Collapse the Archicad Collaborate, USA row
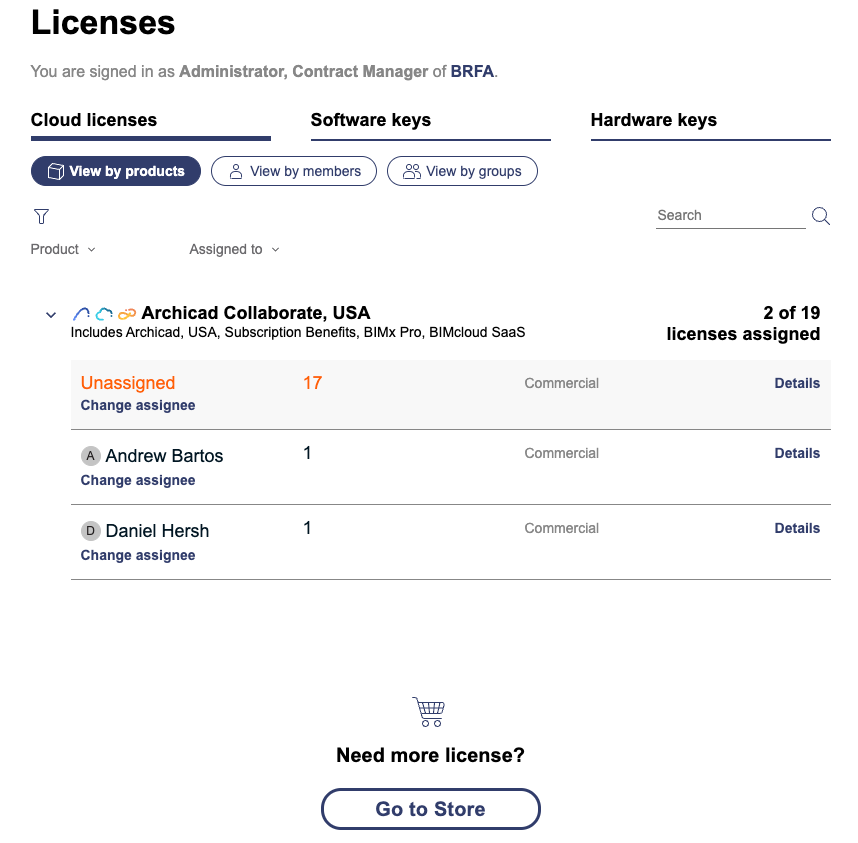858x843 pixels. (51, 315)
